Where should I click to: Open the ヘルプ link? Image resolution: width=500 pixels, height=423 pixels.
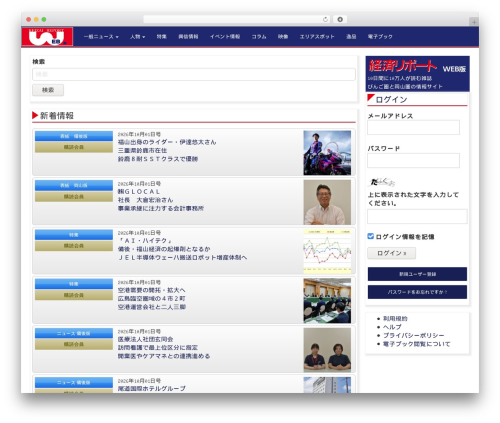tap(392, 327)
